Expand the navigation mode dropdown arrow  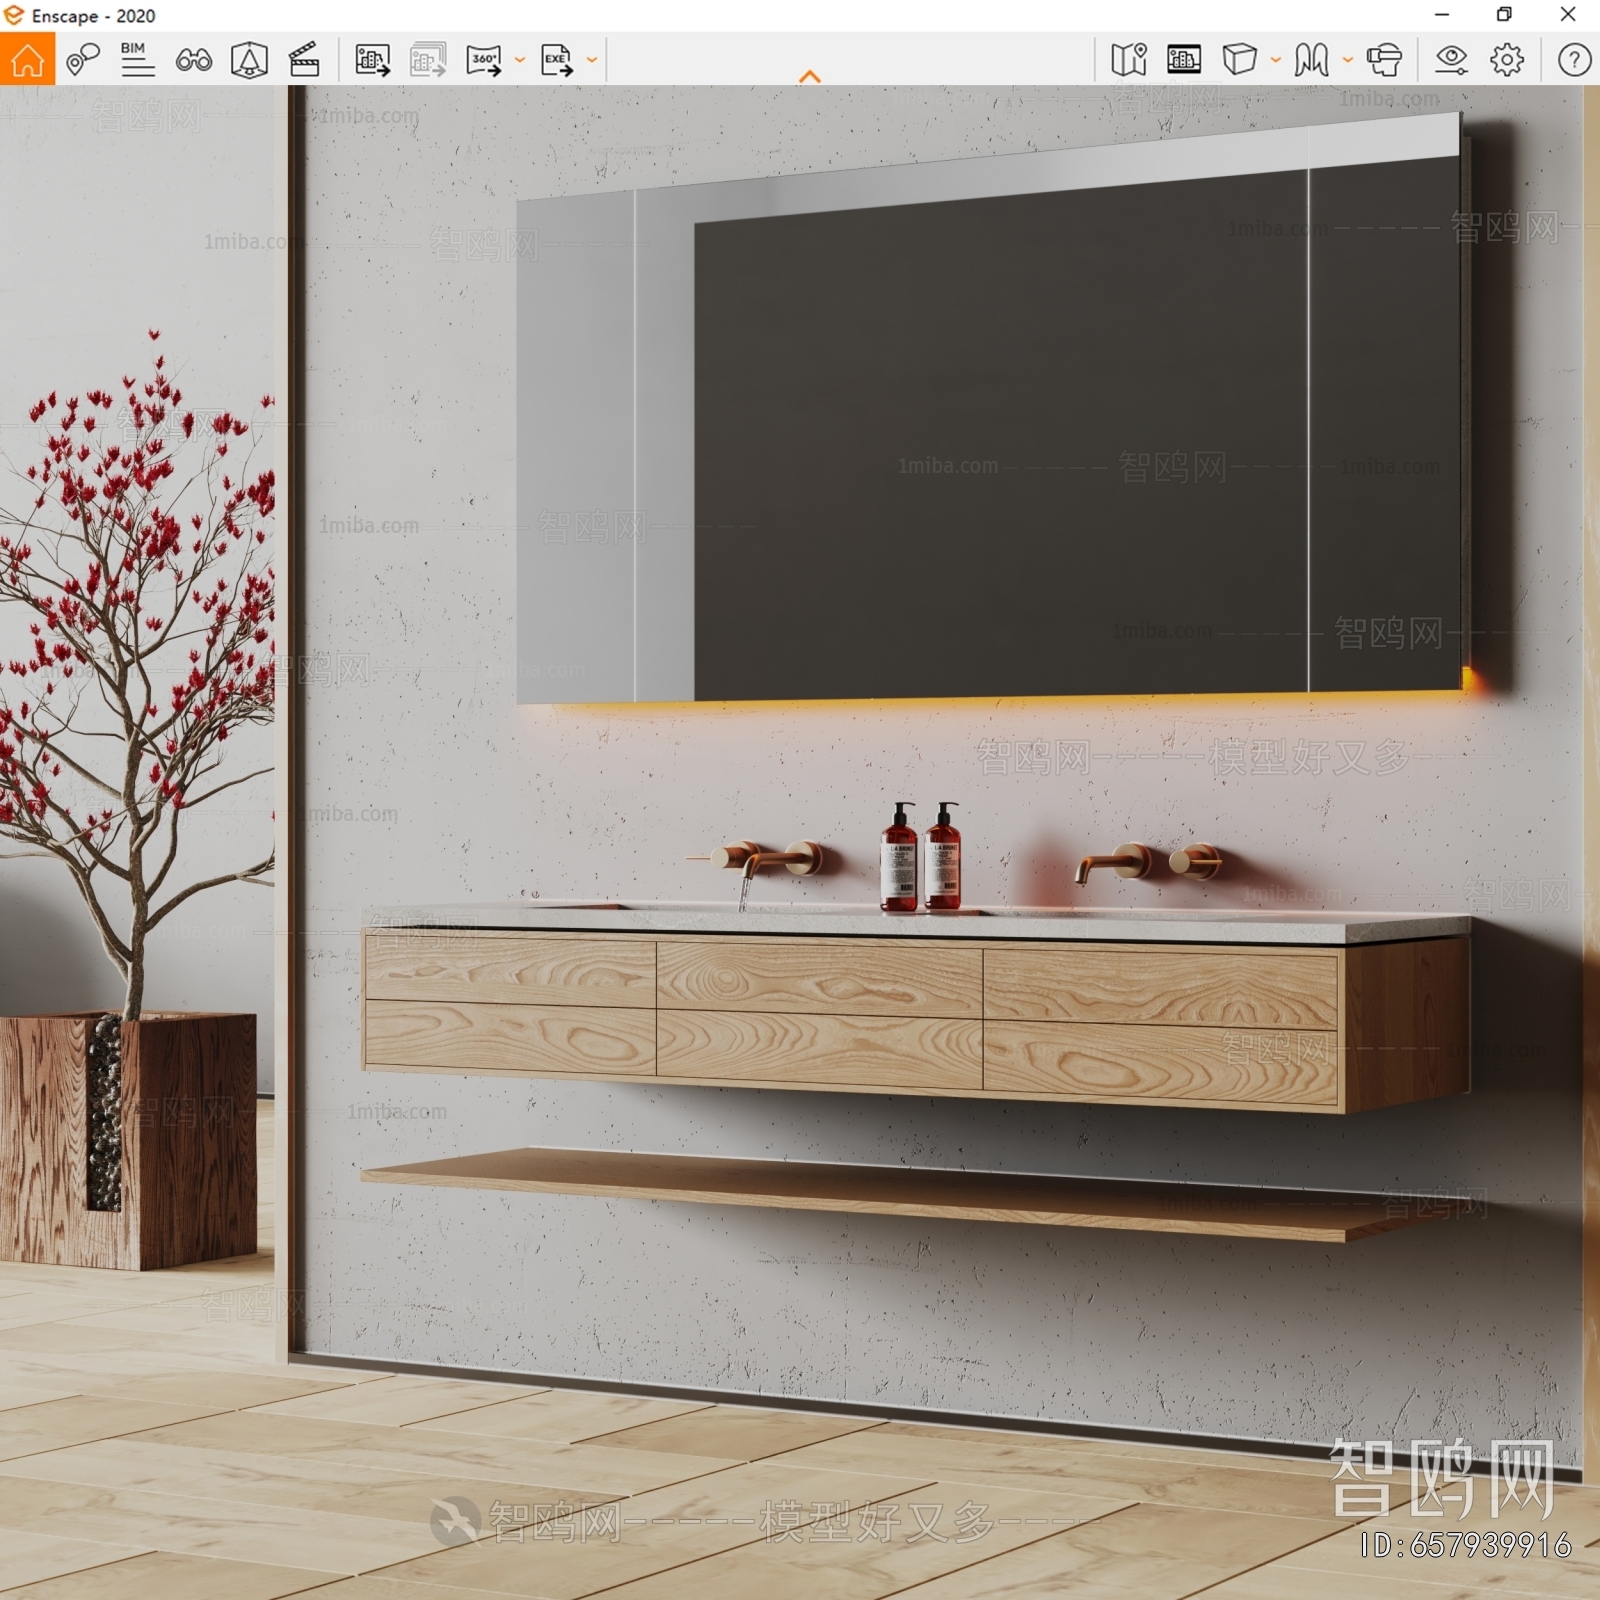(x=1348, y=60)
